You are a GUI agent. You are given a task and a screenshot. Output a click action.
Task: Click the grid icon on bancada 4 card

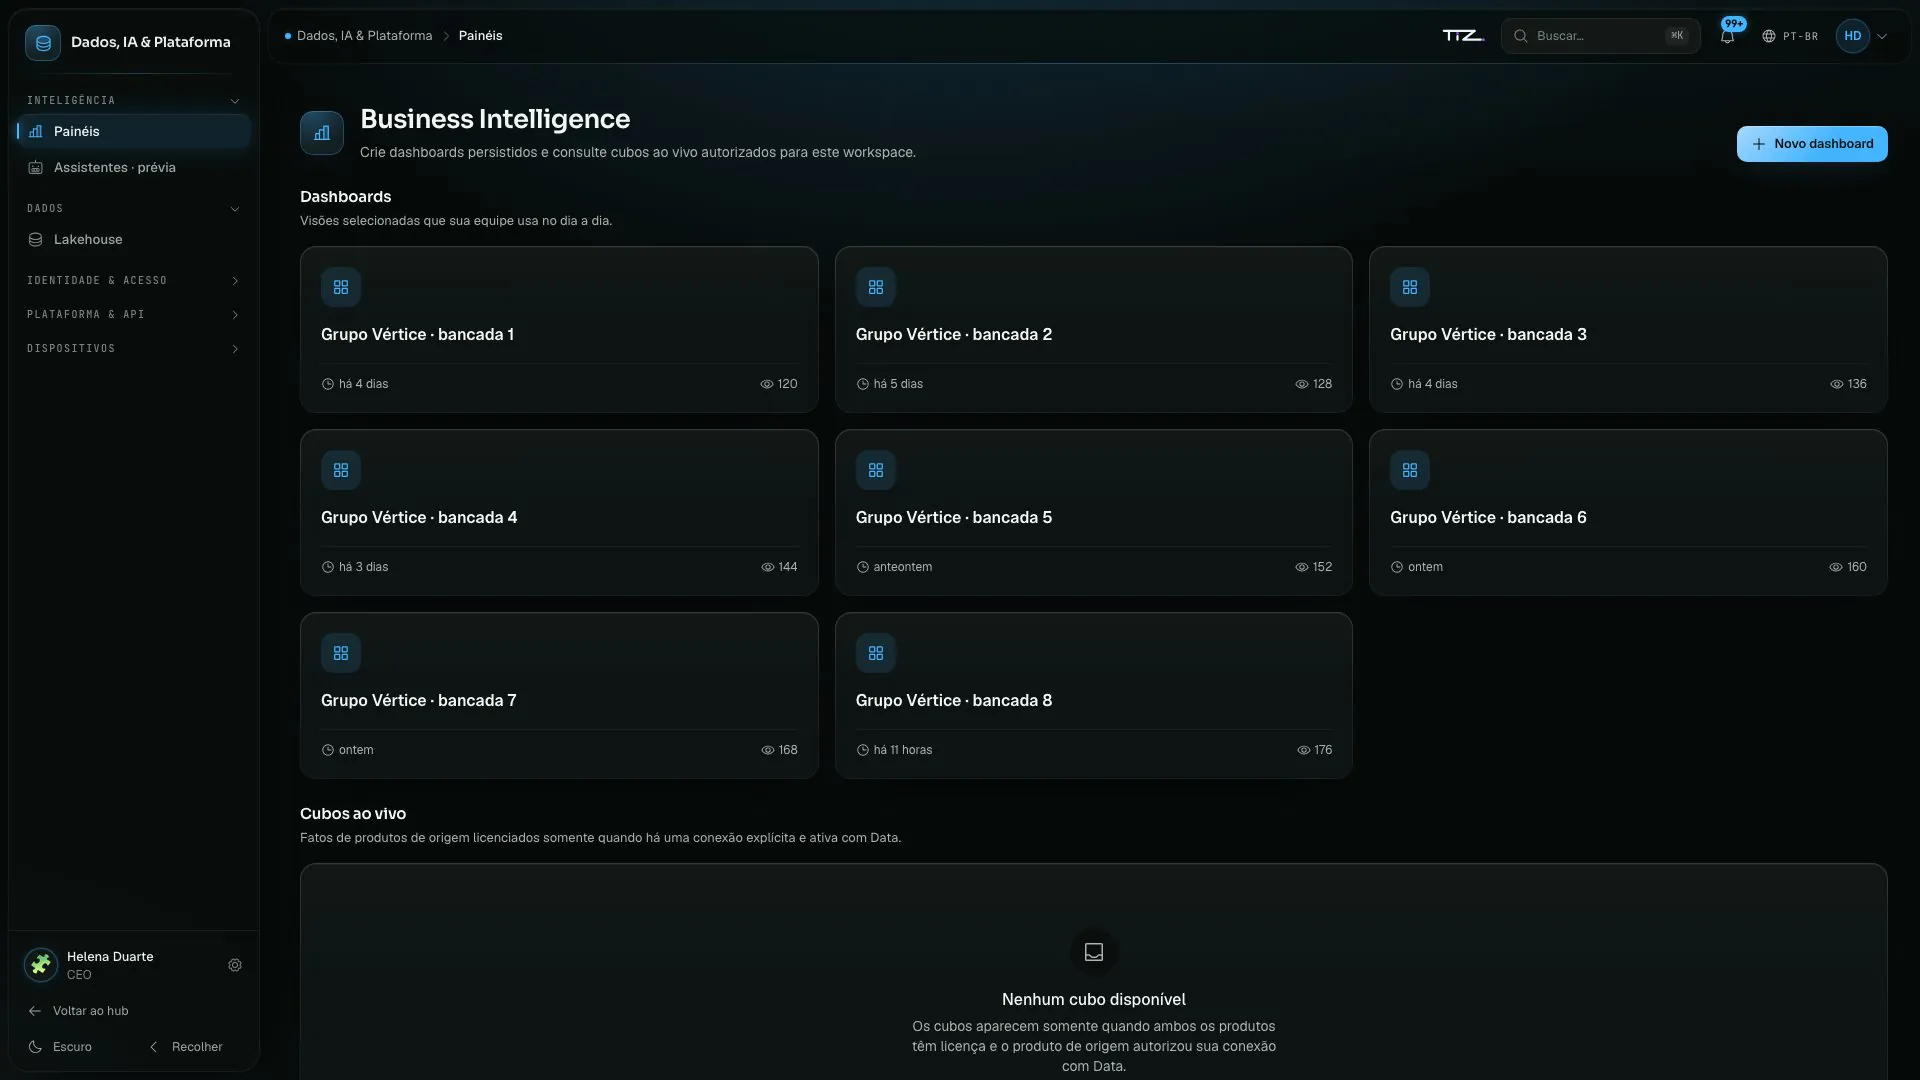click(341, 471)
